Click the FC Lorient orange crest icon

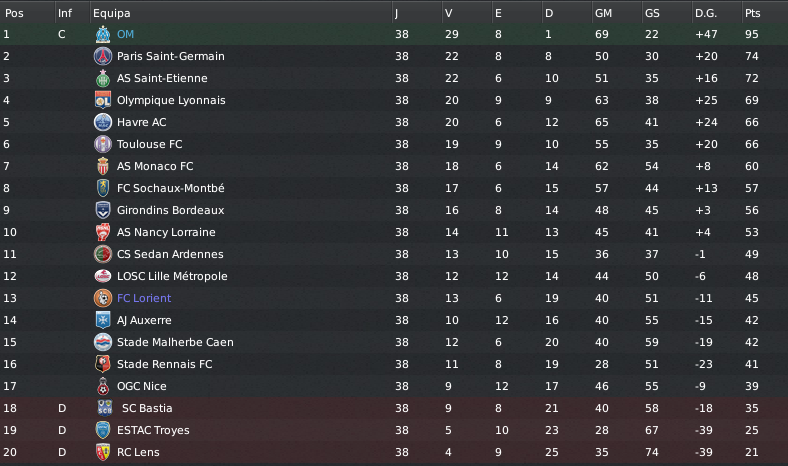[102, 298]
